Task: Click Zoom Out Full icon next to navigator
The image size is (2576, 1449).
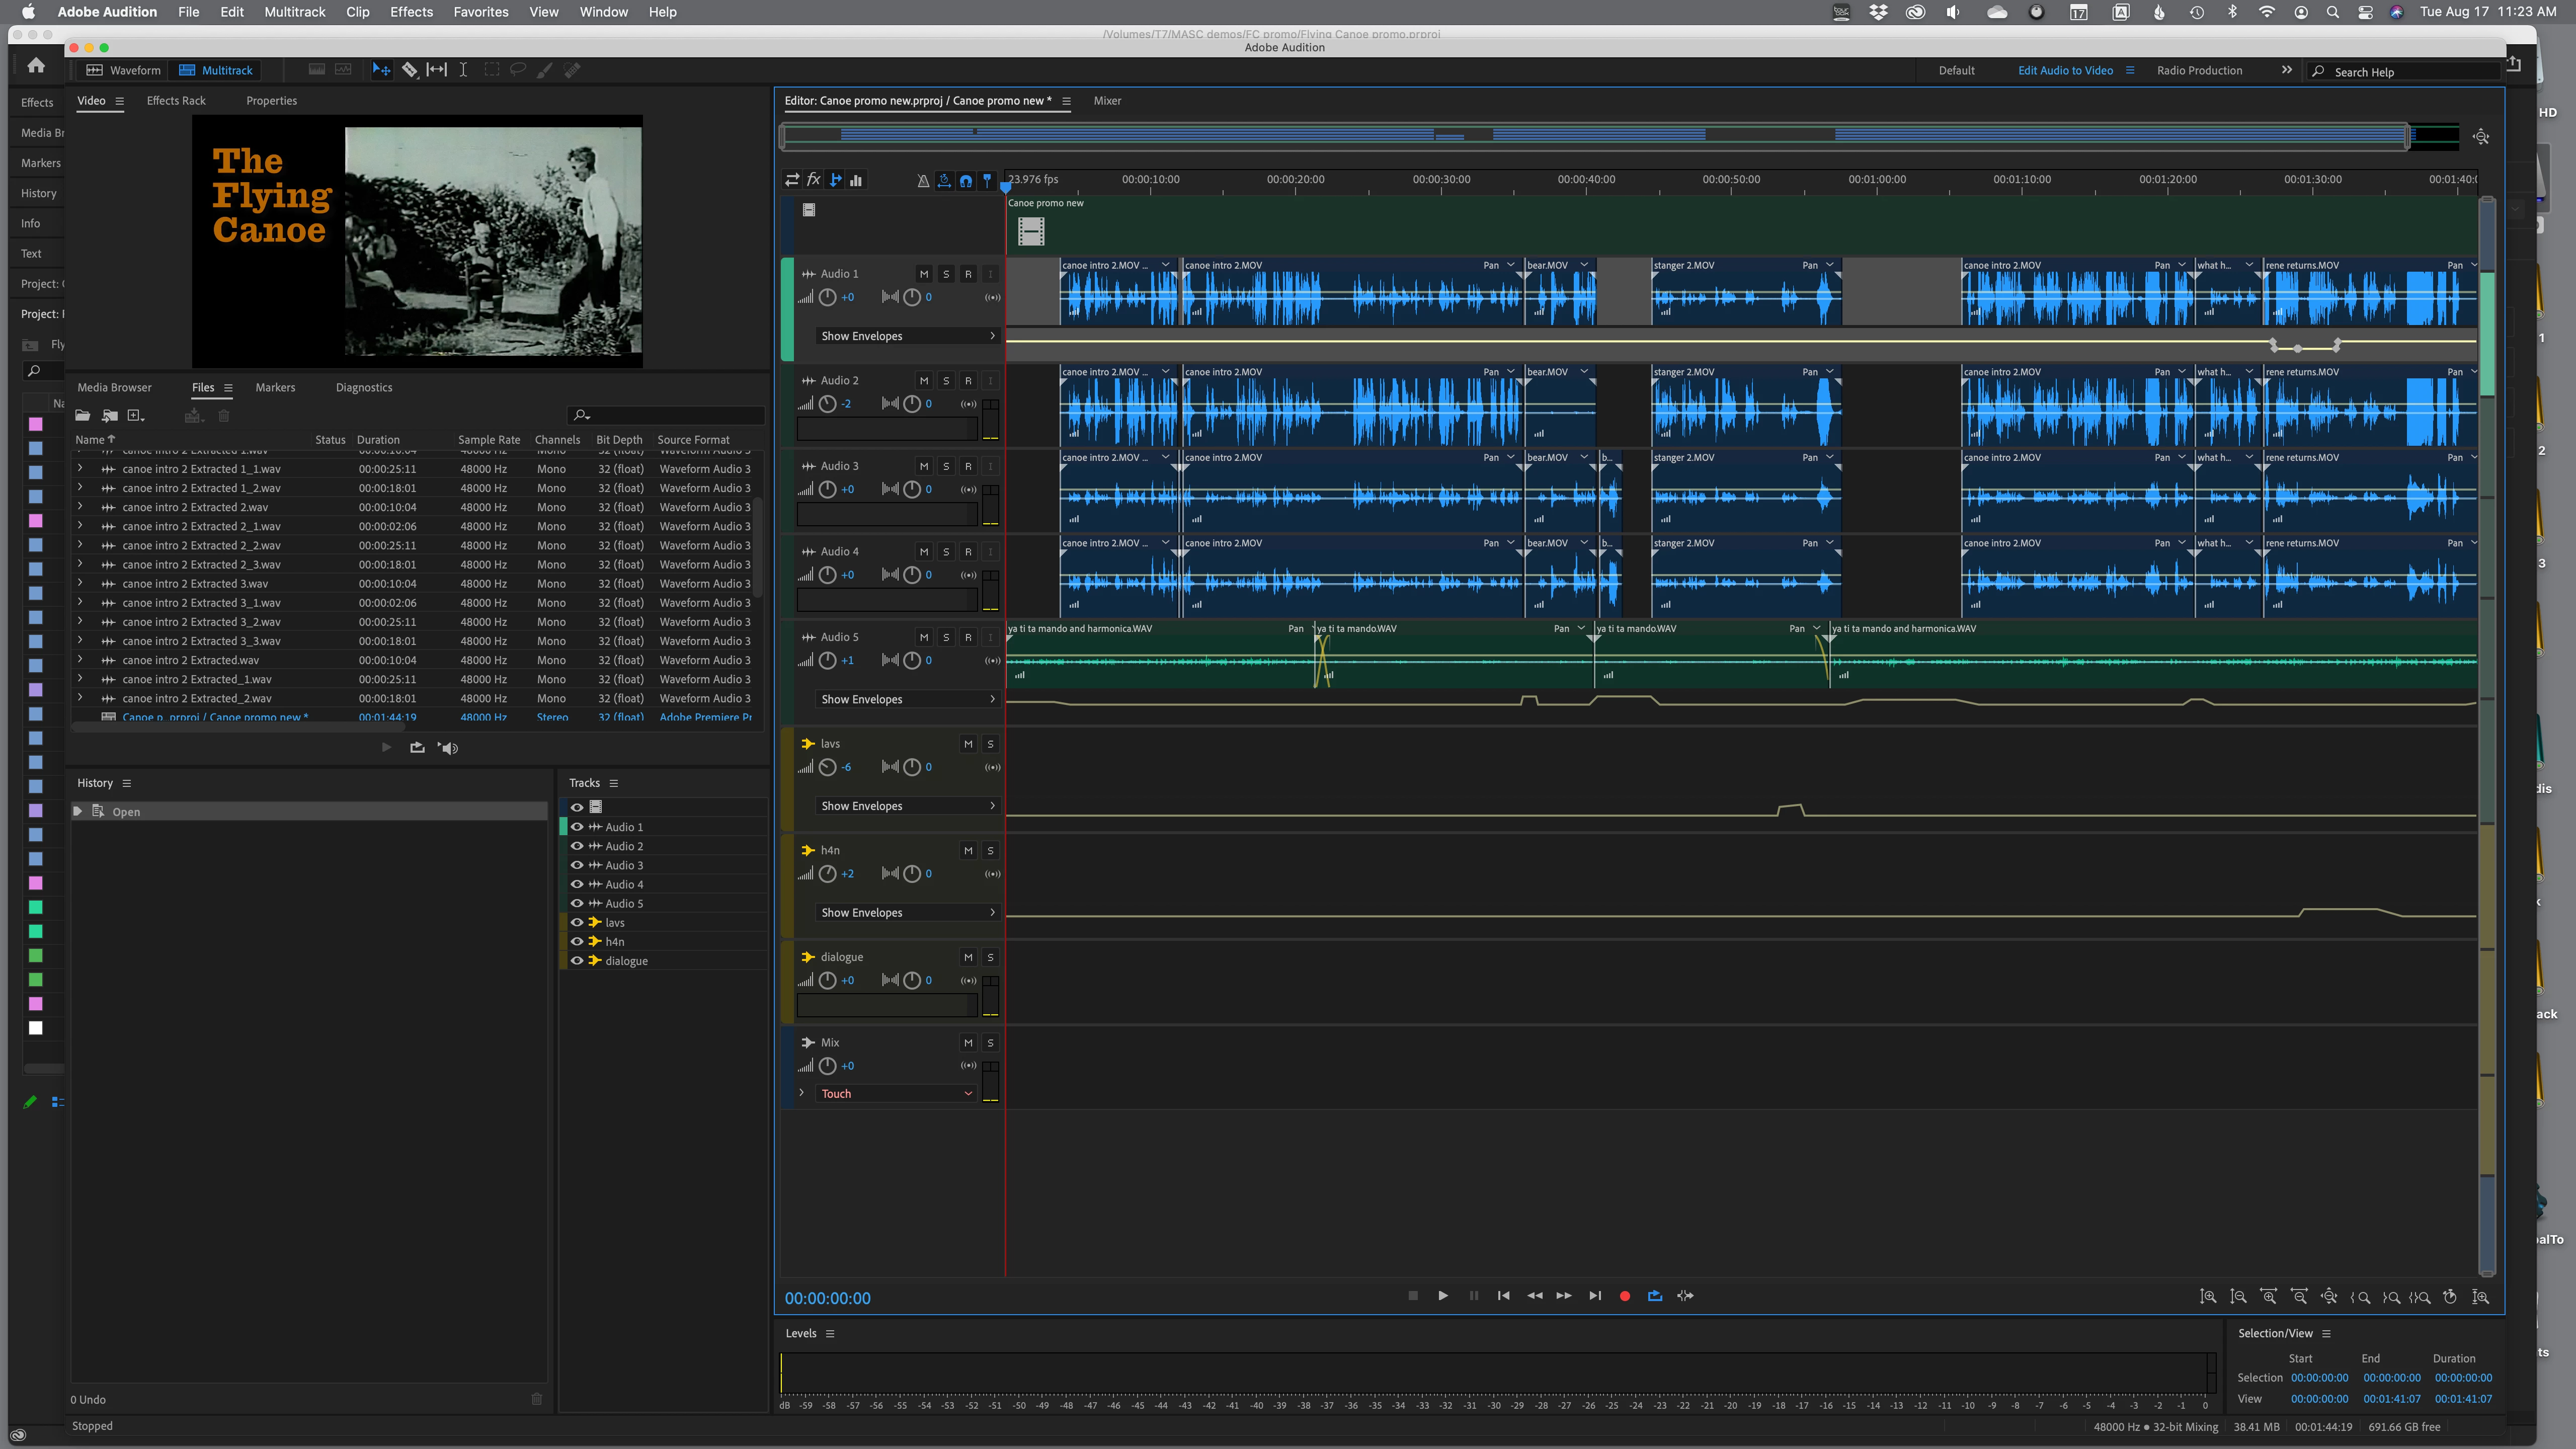Action: [x=2481, y=137]
